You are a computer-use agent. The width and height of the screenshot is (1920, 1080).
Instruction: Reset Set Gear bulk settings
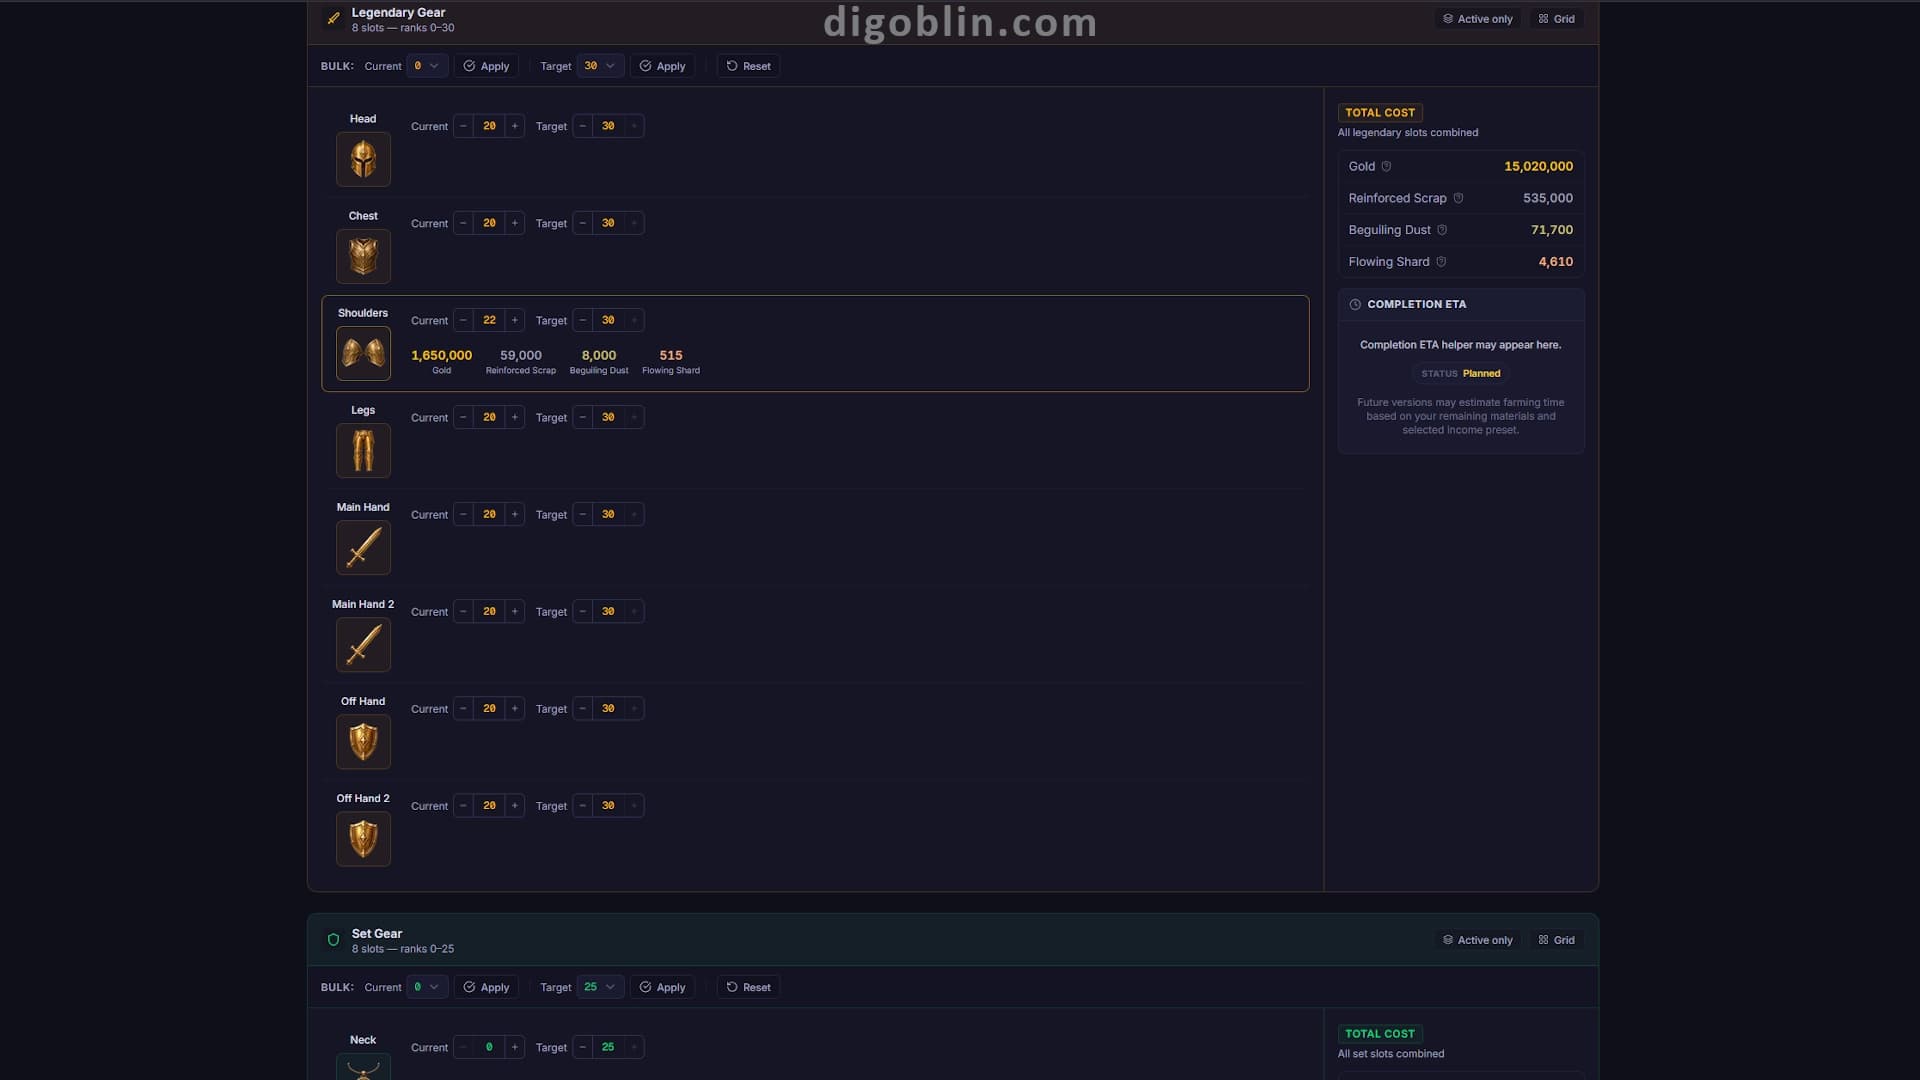tap(748, 987)
